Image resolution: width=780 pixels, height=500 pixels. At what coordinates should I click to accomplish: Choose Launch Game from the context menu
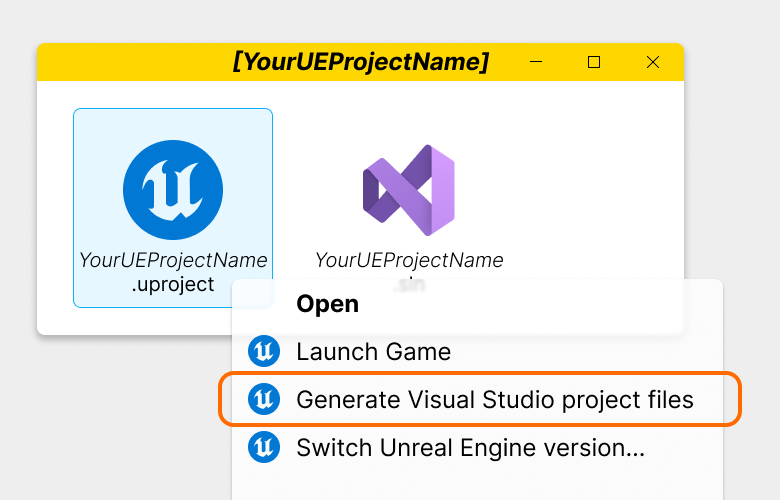[x=374, y=352]
